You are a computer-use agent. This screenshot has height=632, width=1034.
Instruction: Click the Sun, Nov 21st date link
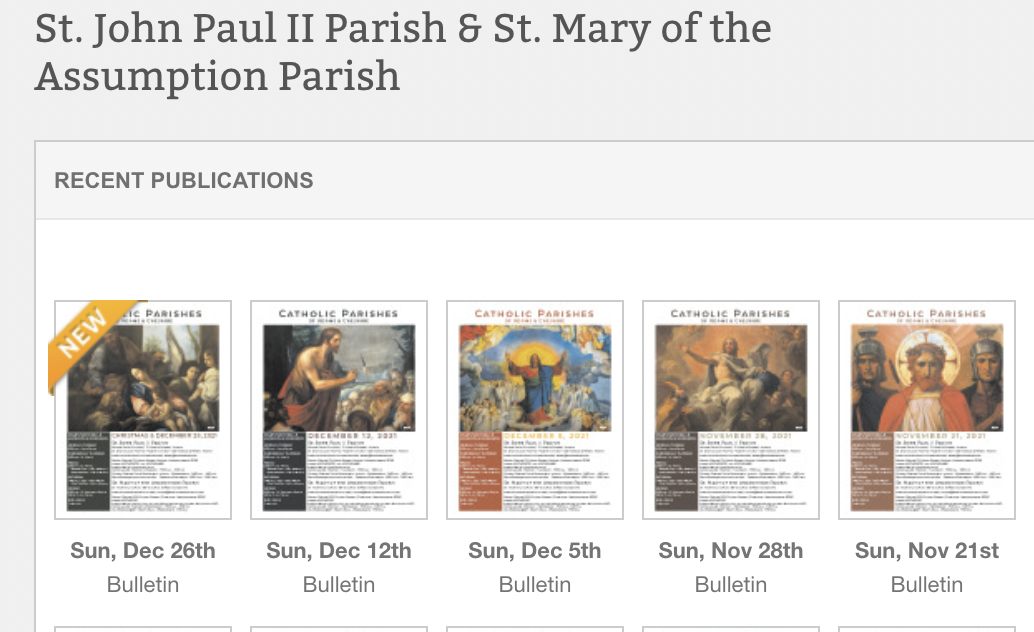pos(926,550)
